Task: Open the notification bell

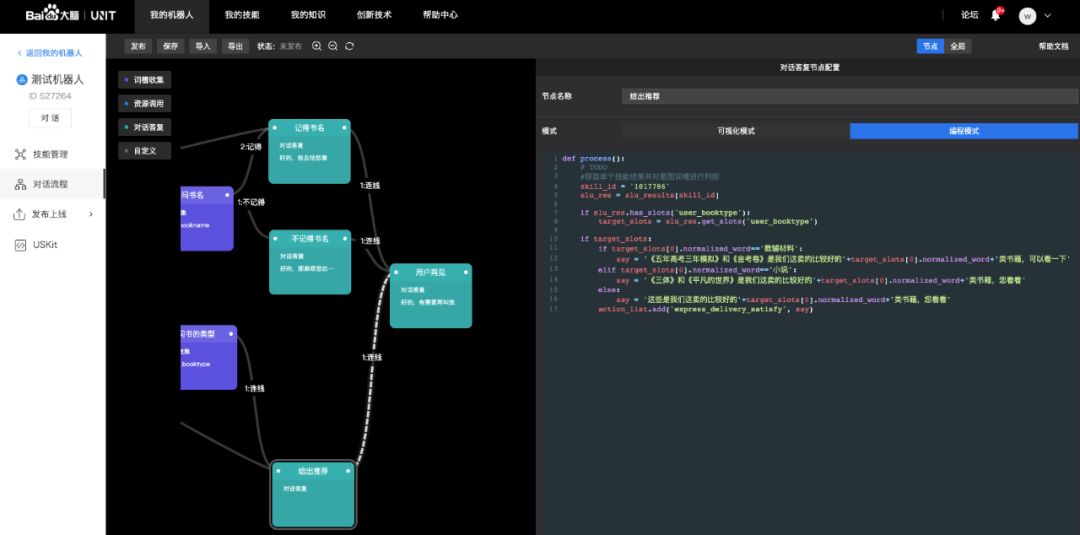Action: 996,15
